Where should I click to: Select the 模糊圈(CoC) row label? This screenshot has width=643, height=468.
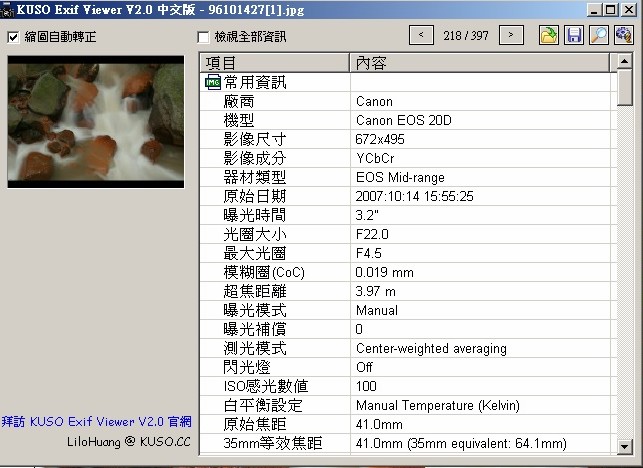coord(264,272)
